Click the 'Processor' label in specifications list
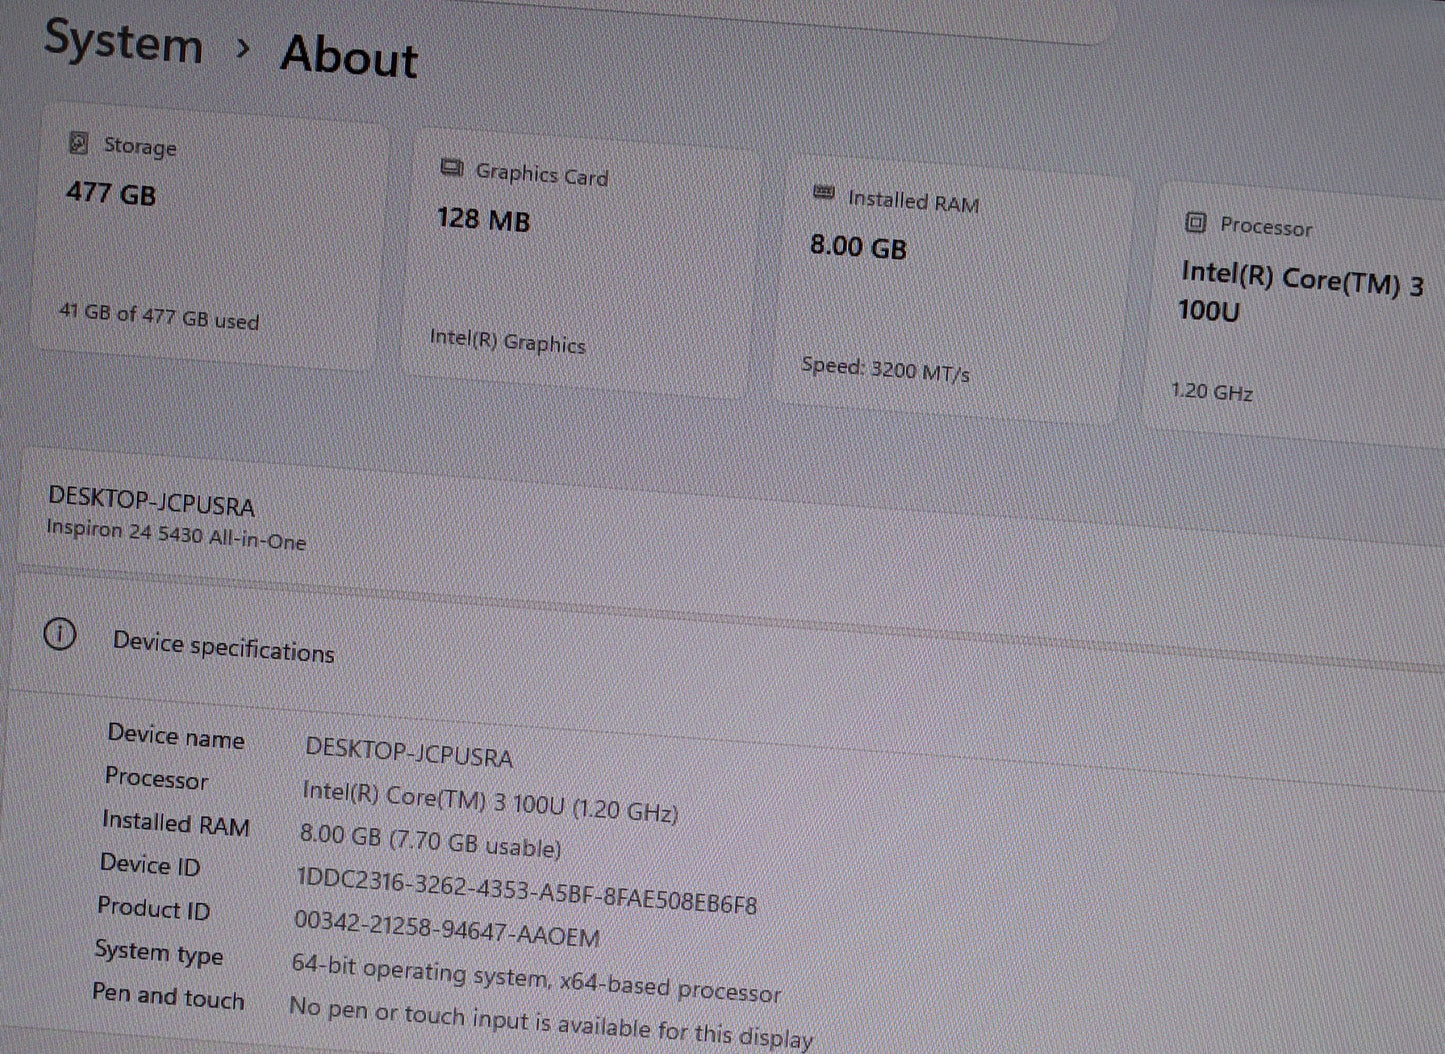Image resolution: width=1445 pixels, height=1054 pixels. [x=157, y=778]
